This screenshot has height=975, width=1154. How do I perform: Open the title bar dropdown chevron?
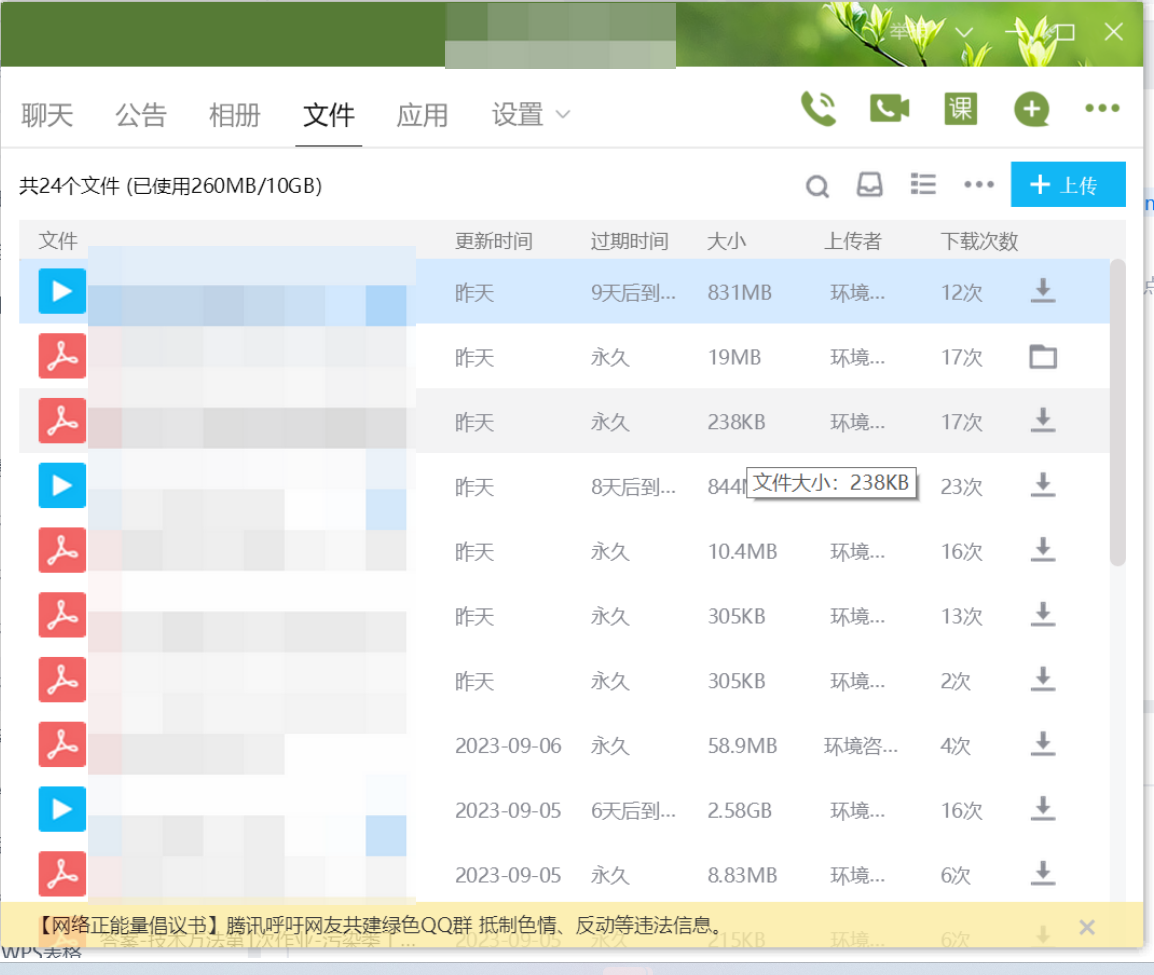pos(964,33)
